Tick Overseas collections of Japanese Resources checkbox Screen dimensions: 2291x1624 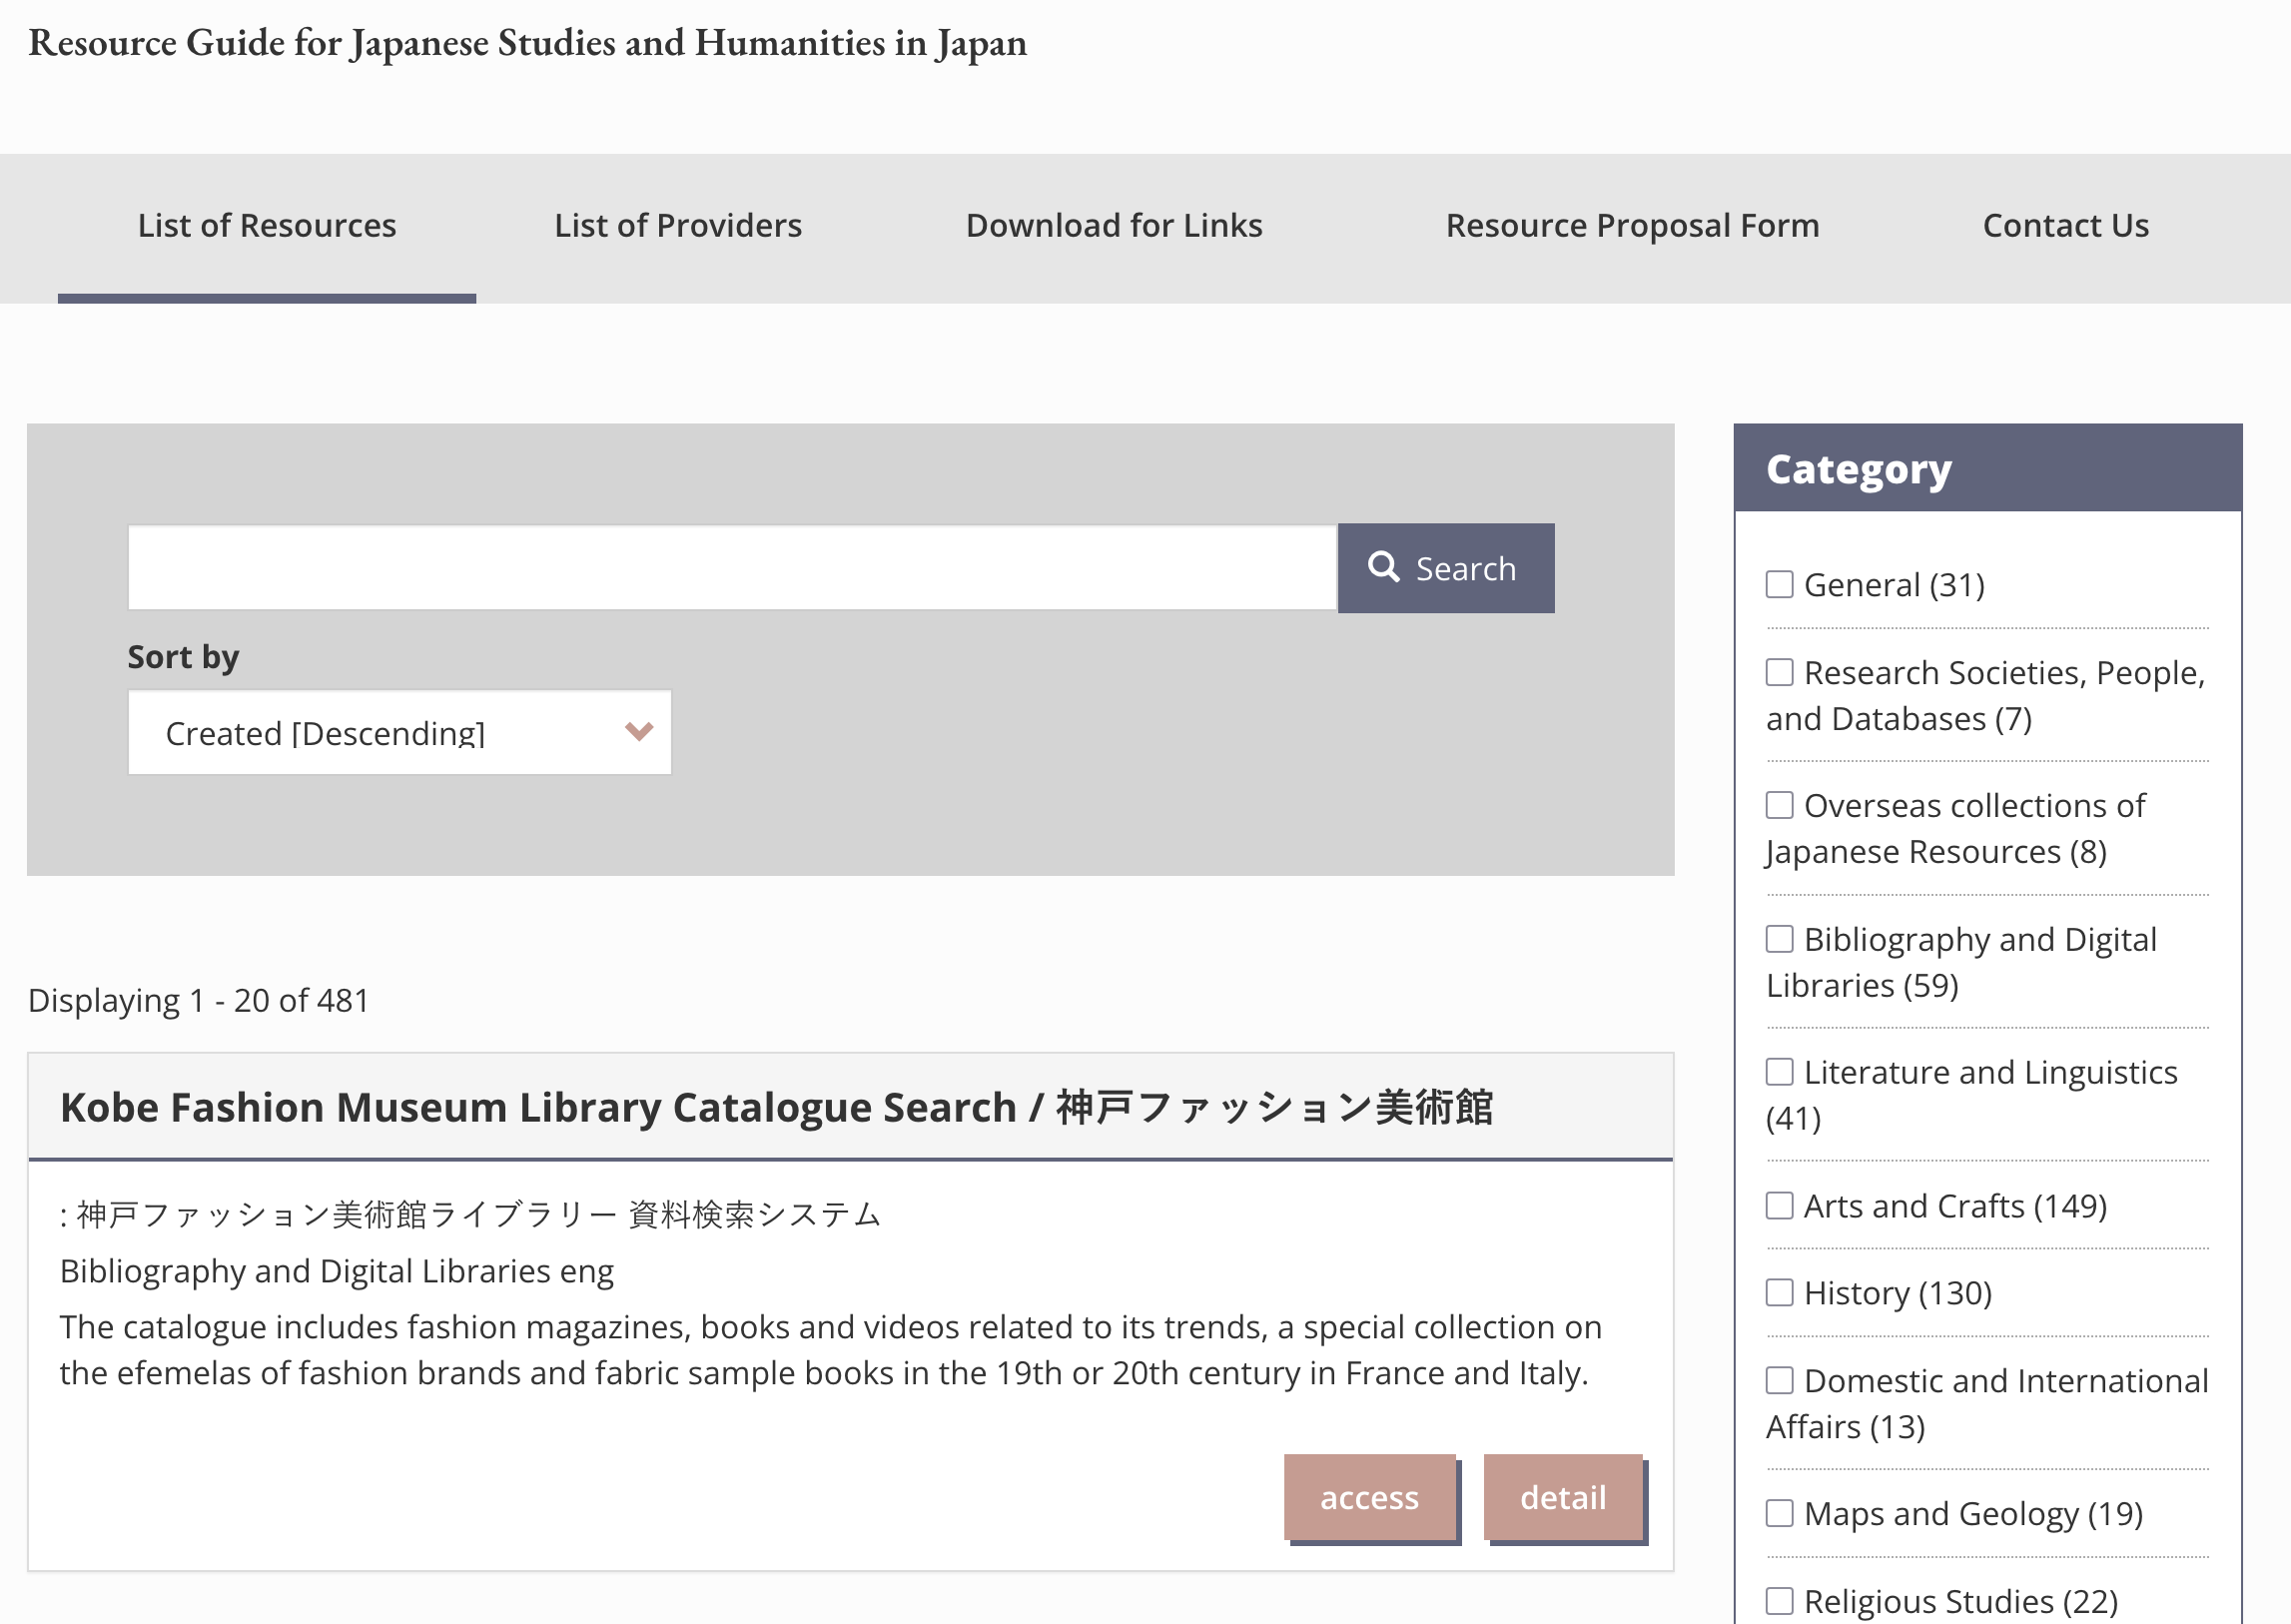(x=1779, y=805)
